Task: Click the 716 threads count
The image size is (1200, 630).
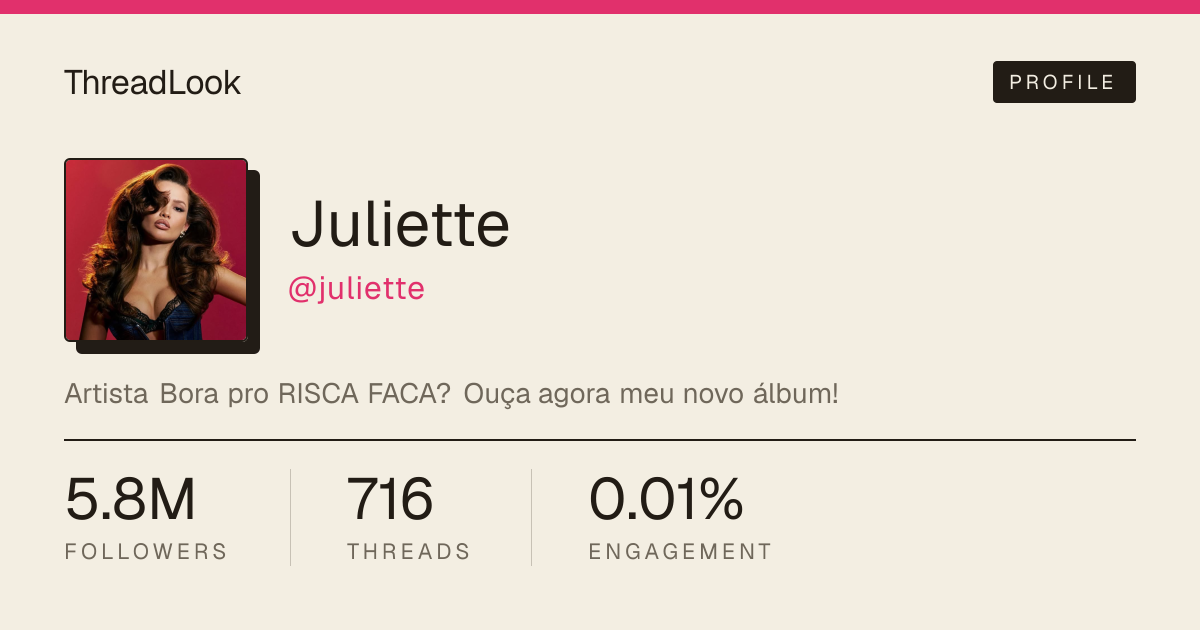Action: [390, 499]
